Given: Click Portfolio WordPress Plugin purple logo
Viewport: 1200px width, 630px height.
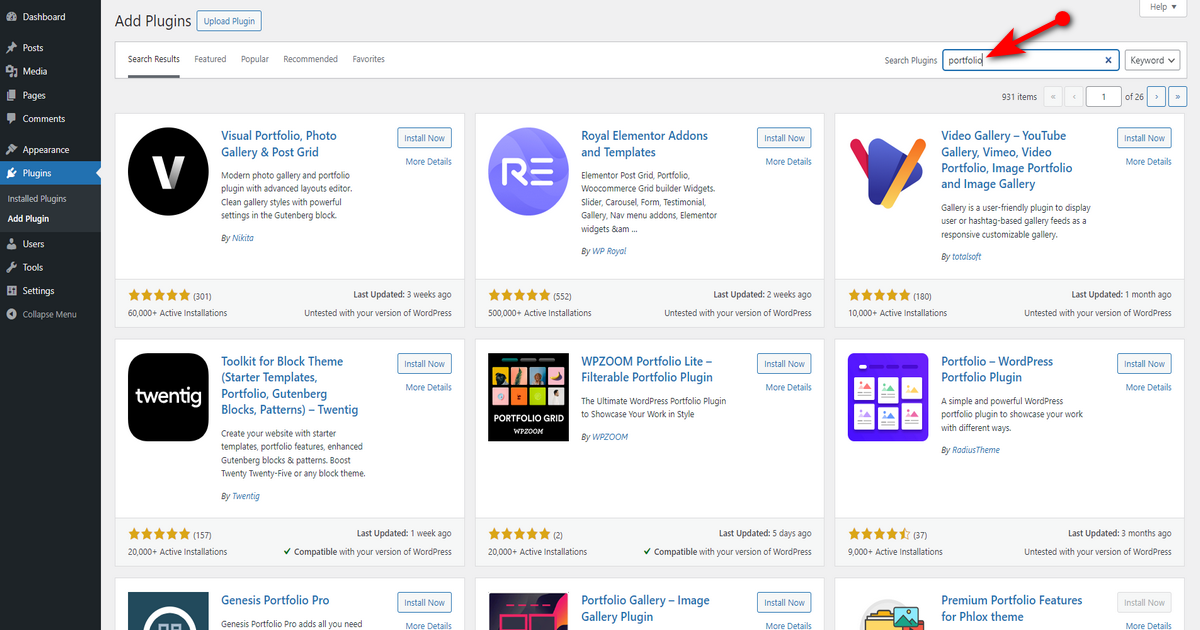Looking at the screenshot, I should (x=888, y=397).
